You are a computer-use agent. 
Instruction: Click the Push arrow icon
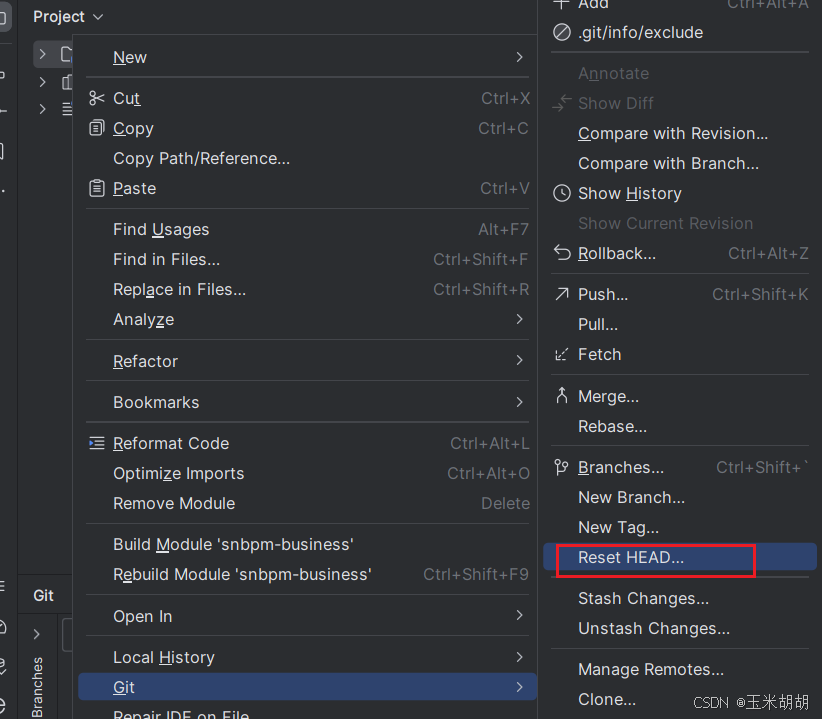(562, 294)
